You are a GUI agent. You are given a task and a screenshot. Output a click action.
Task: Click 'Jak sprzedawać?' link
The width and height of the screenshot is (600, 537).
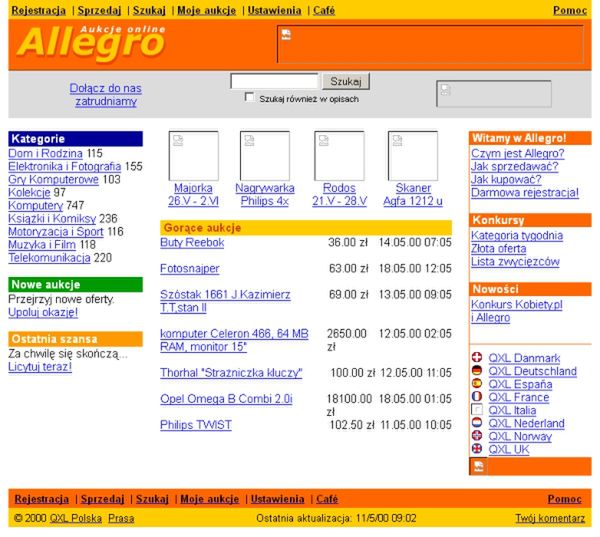(x=515, y=166)
